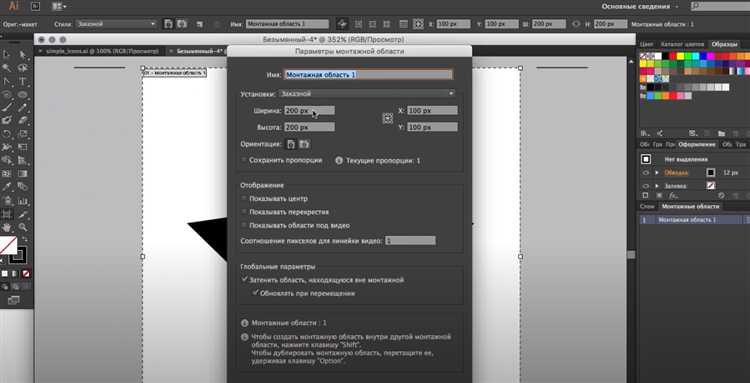Select the Образцы swatches tab
Viewport: 750px width, 383px height.
[x=724, y=44]
